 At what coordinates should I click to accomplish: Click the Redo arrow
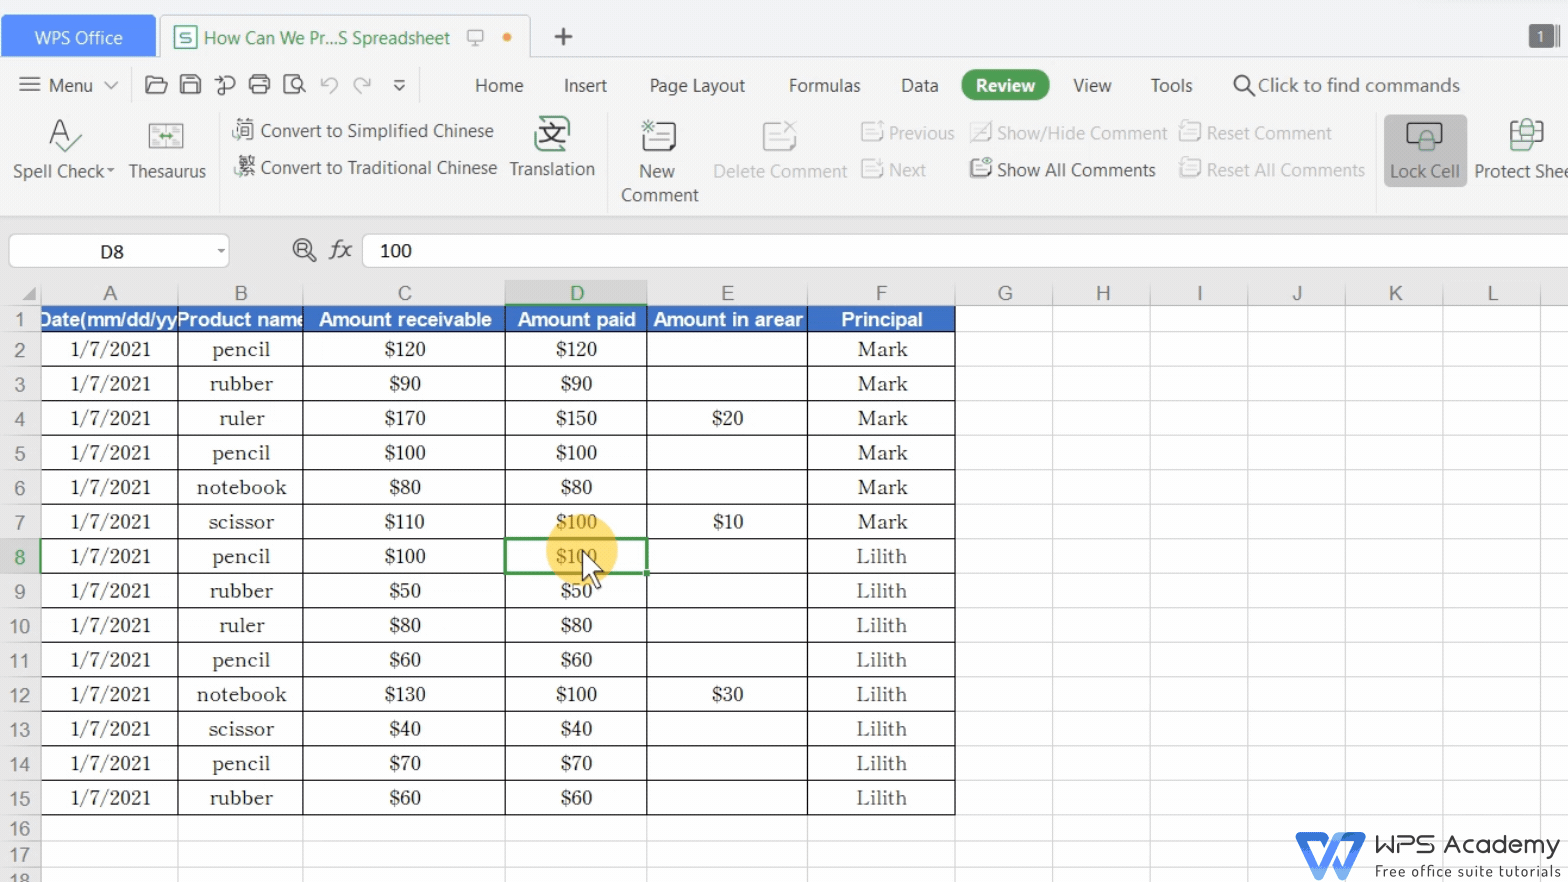point(362,85)
